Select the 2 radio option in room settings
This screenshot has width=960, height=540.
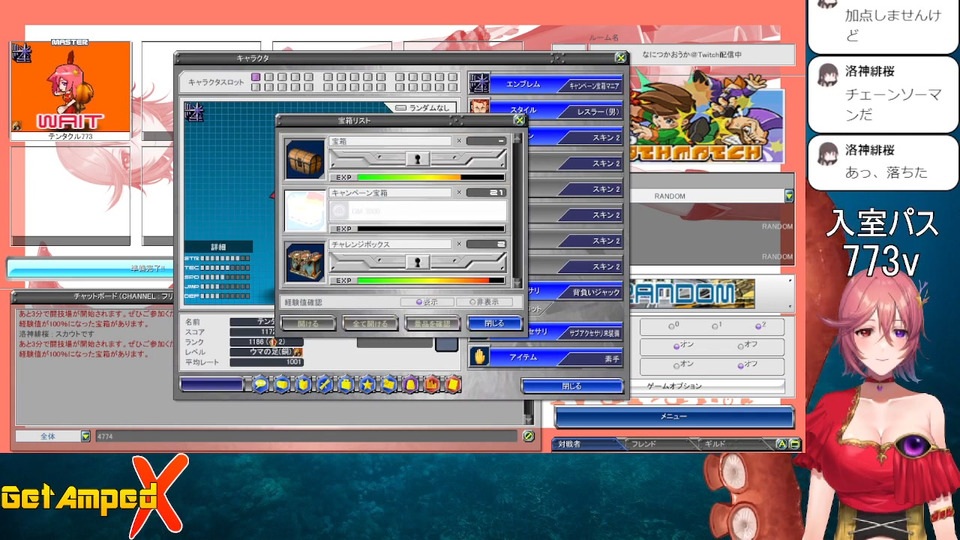point(760,326)
